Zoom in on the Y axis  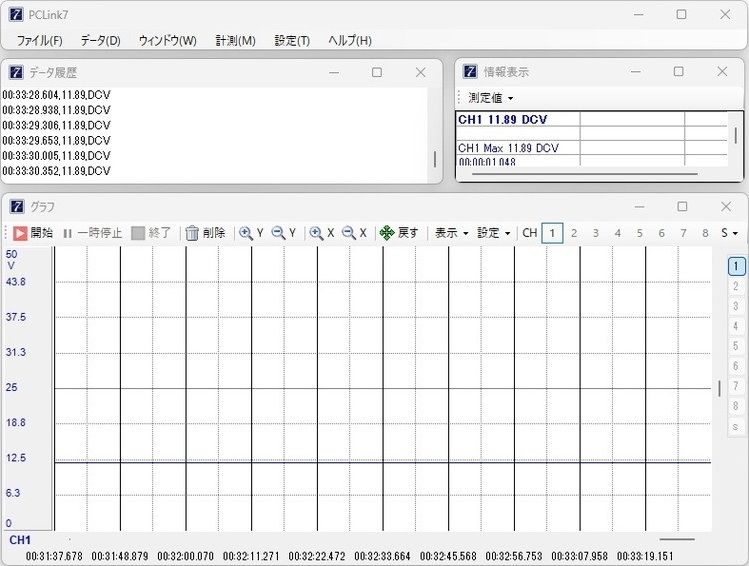pos(250,233)
